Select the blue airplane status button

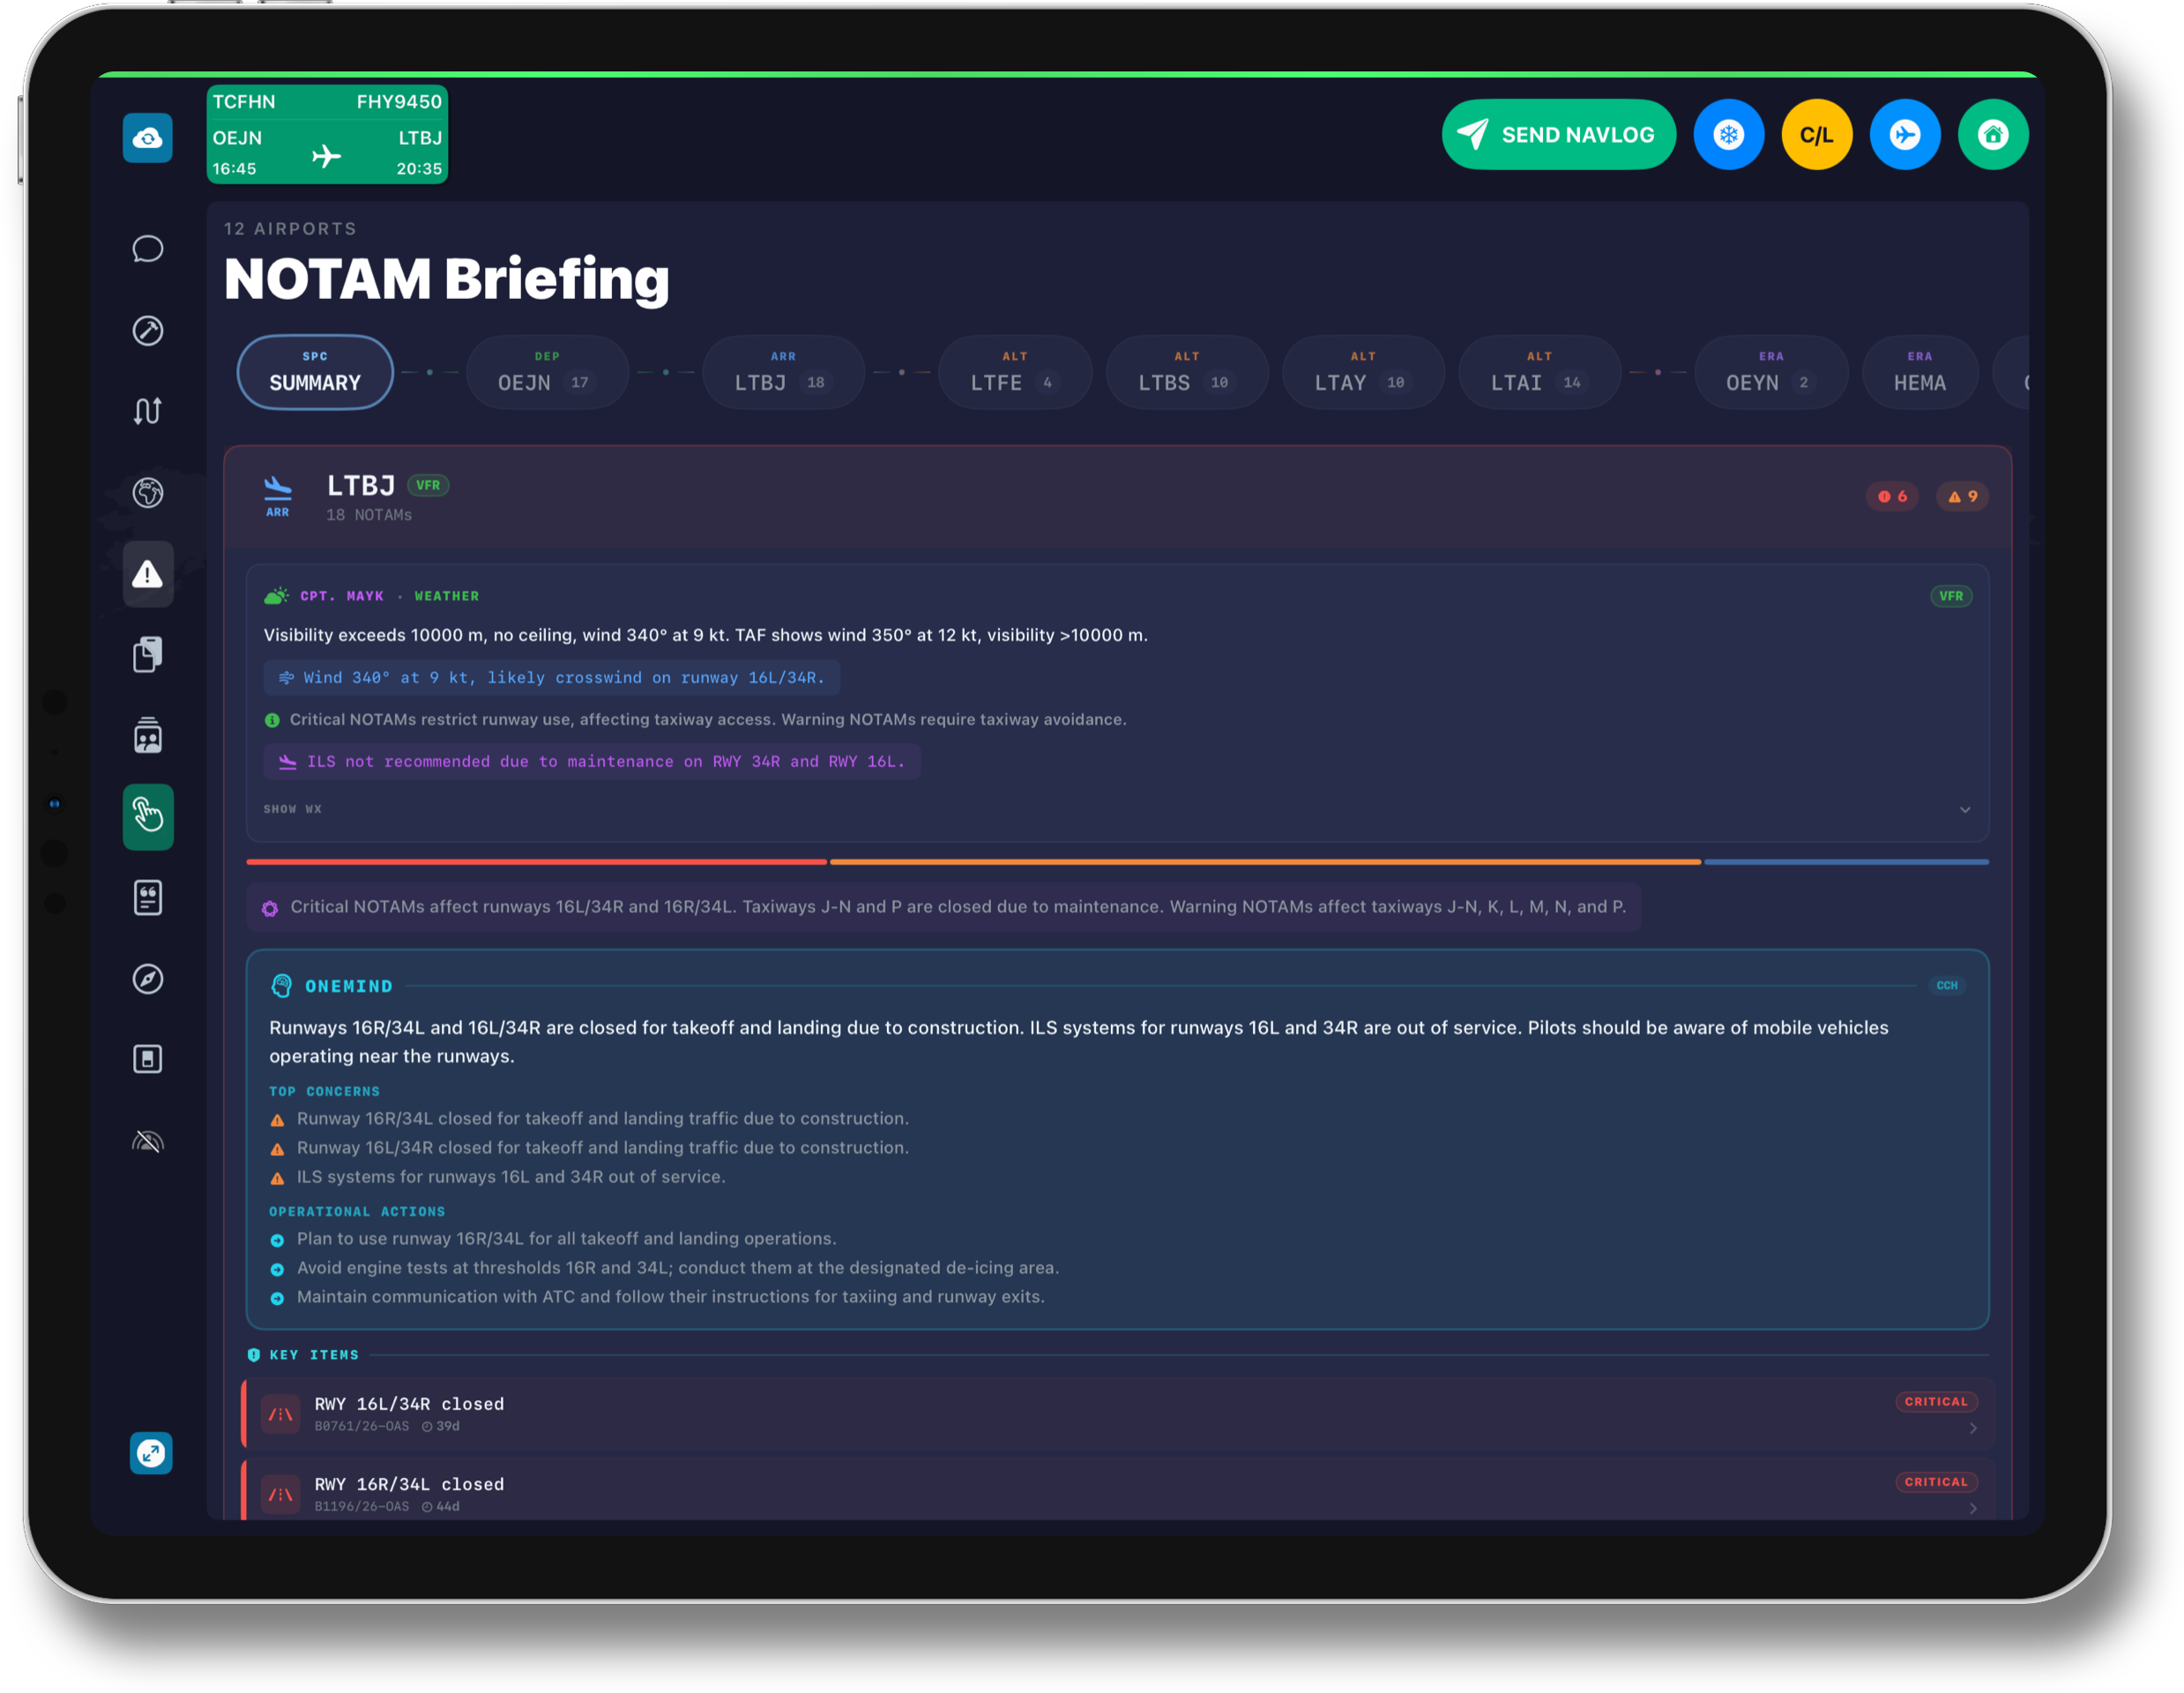(x=1905, y=134)
